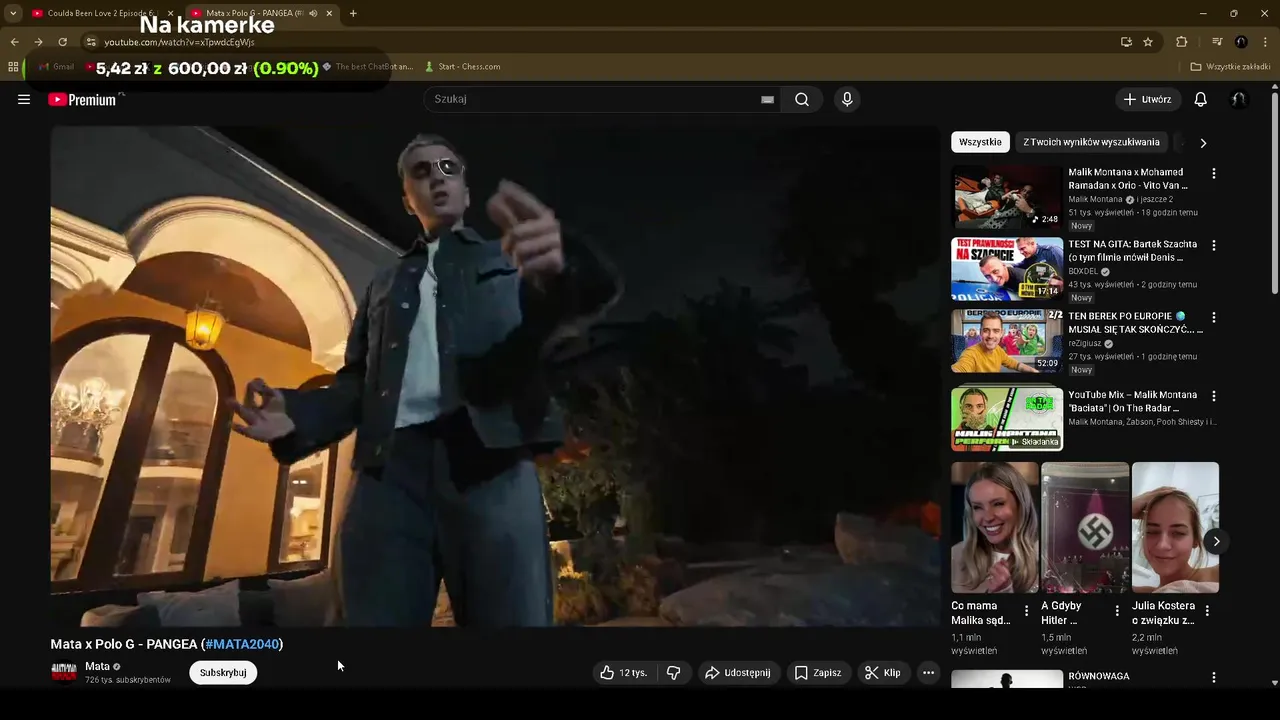Open Mata channel avatar
1280x720 pixels.
[64, 673]
